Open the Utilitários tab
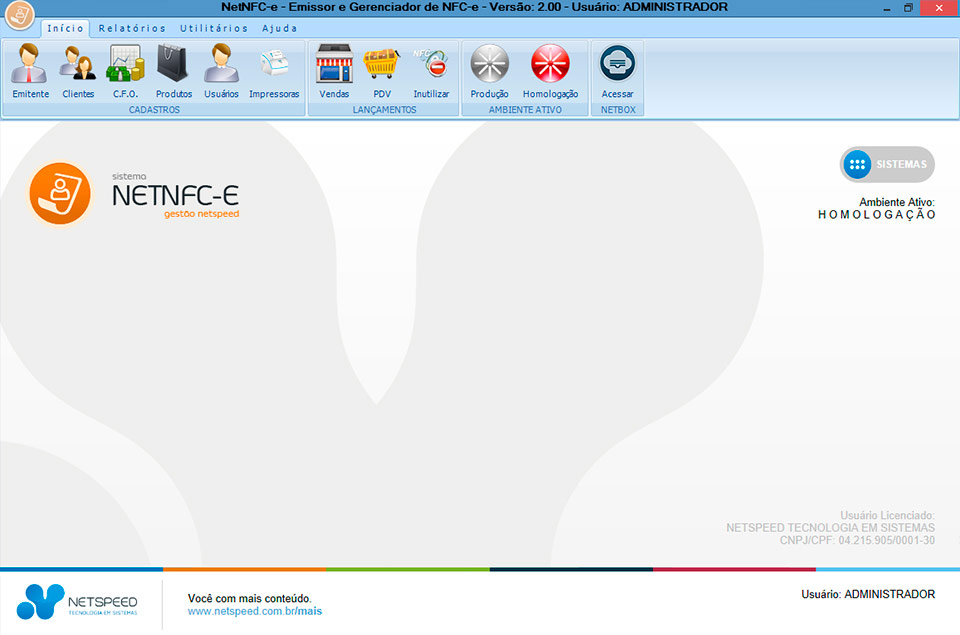Image resolution: width=960 pixels, height=635 pixels. tap(214, 28)
